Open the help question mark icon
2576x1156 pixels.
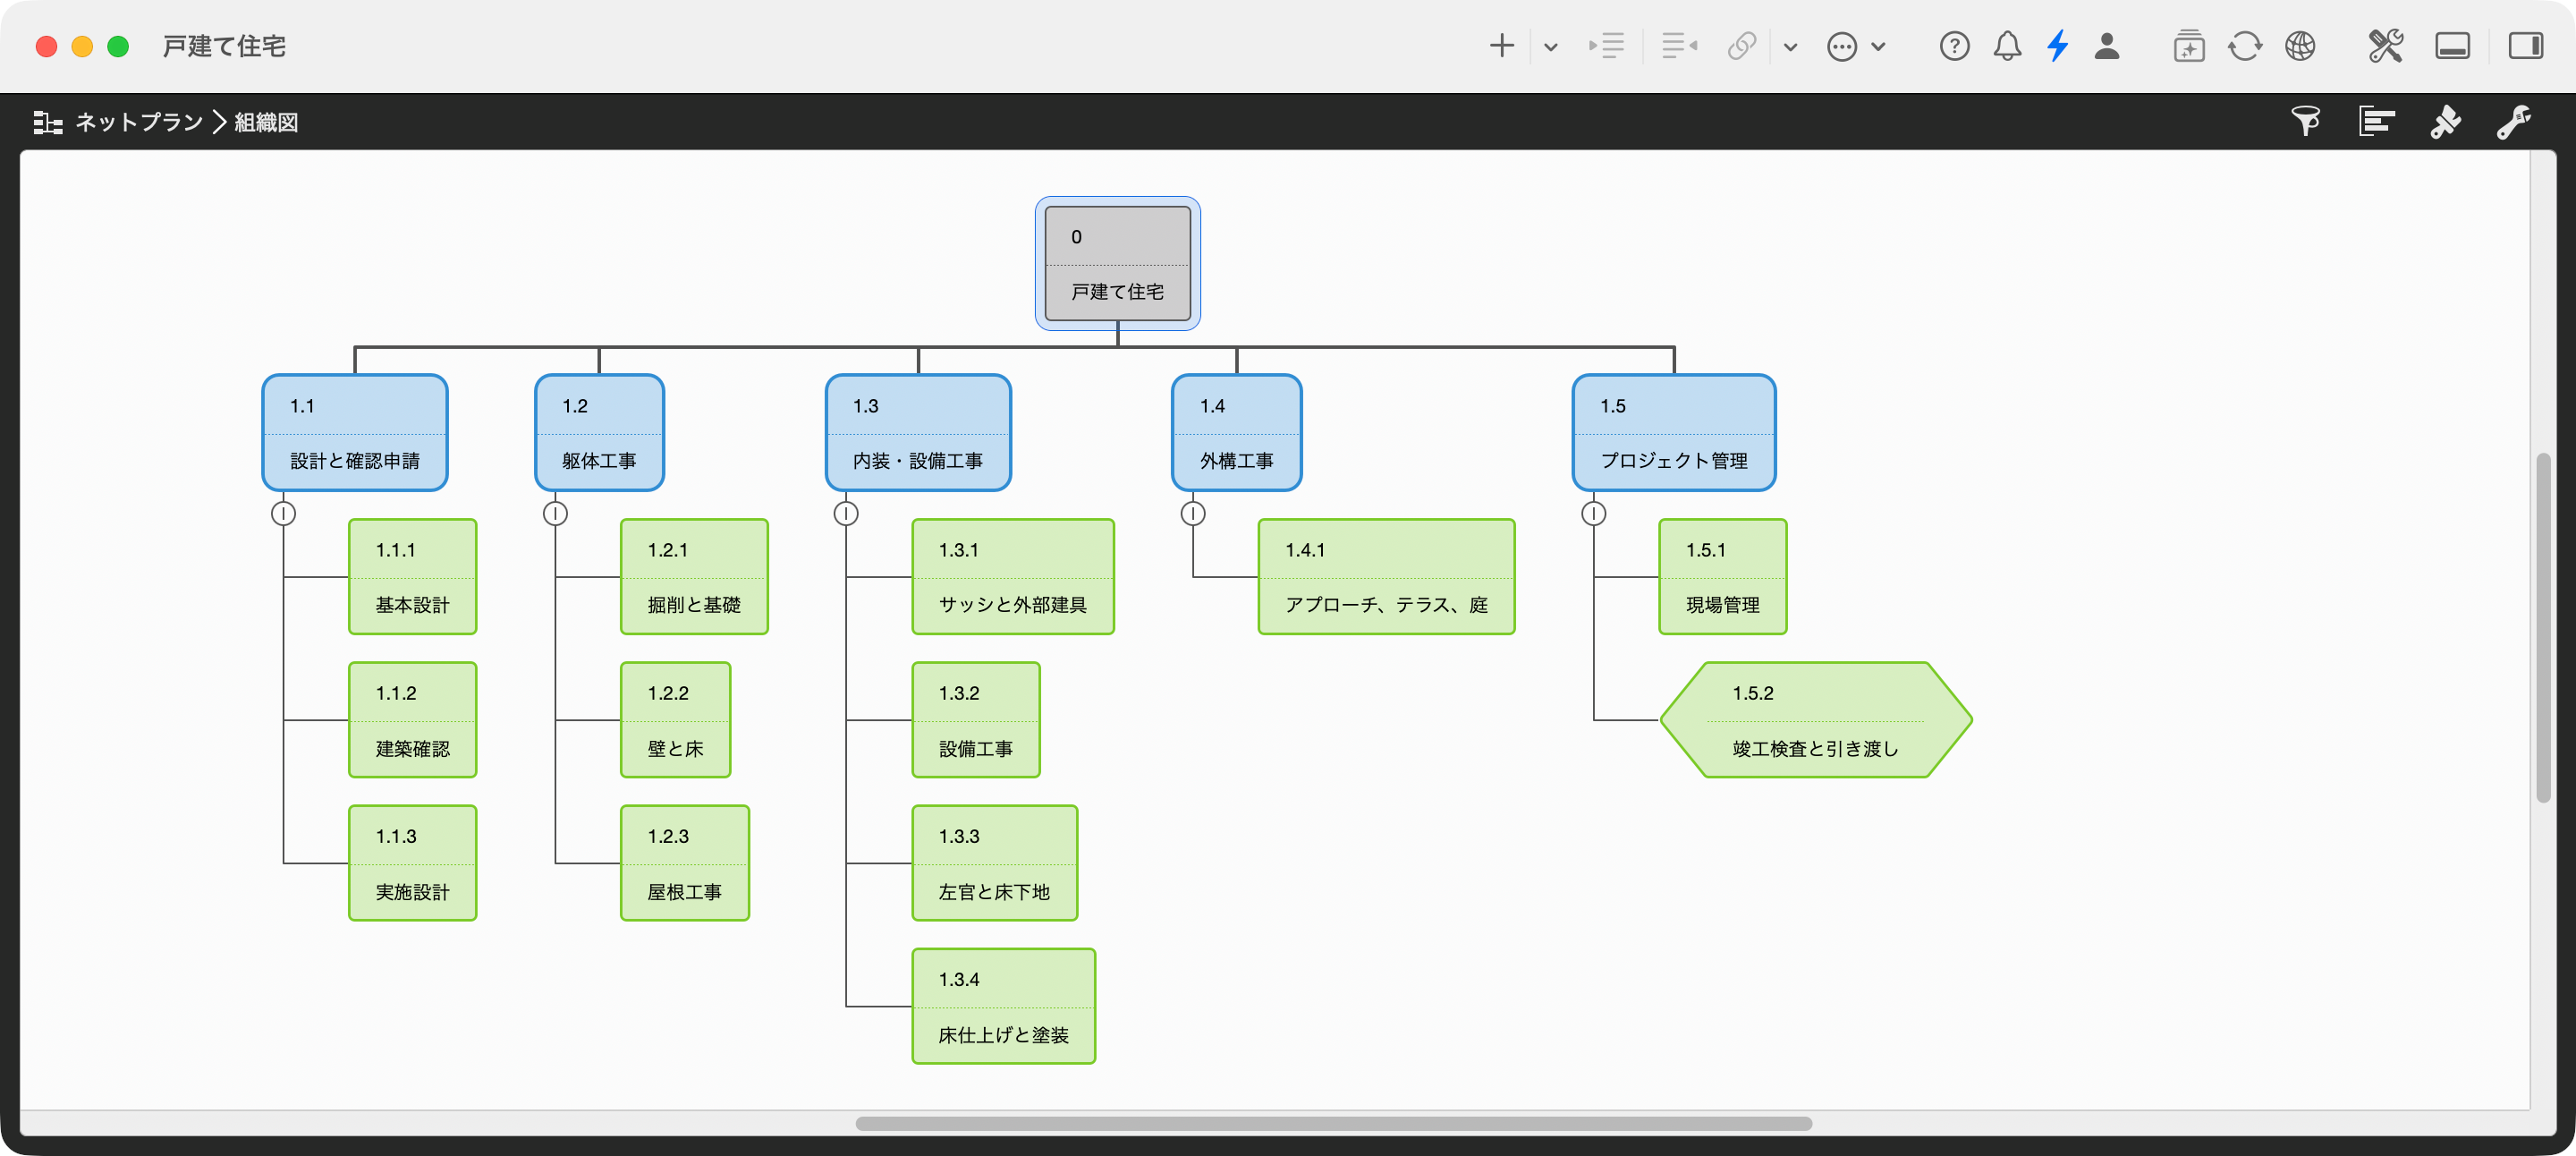tap(1954, 46)
